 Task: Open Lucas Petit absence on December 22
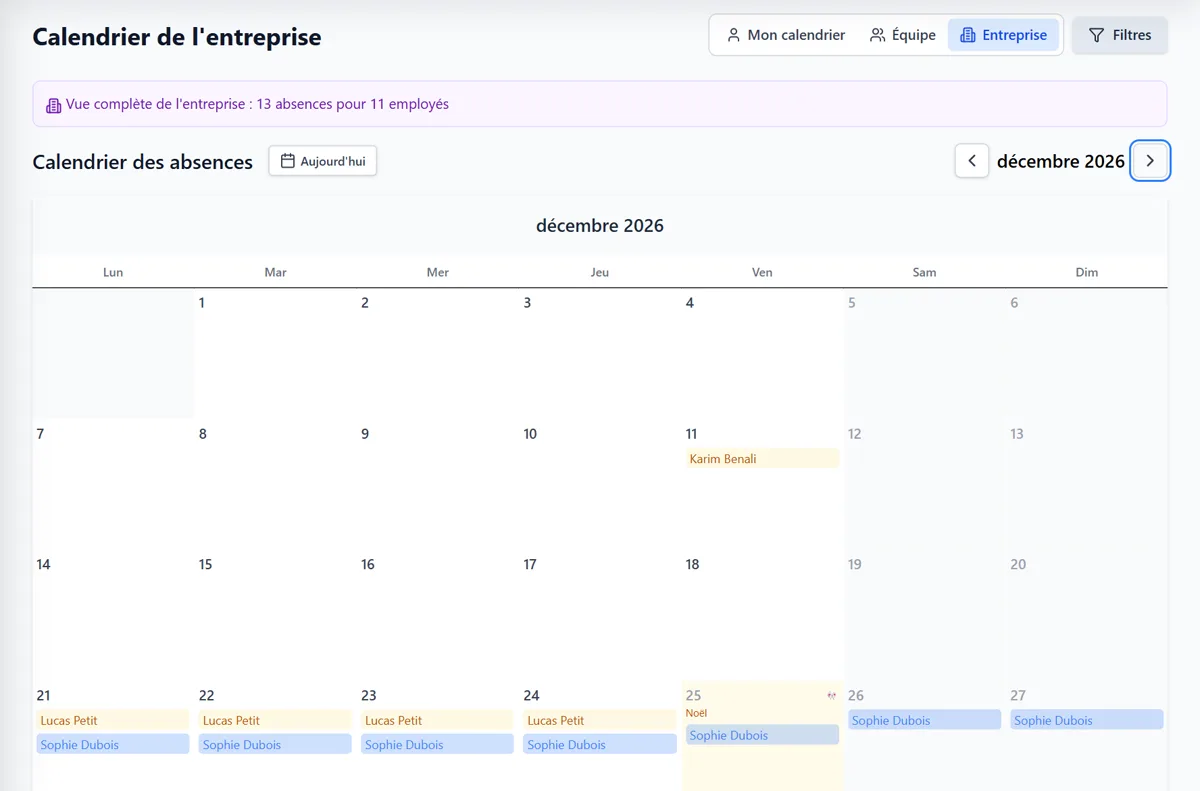click(x=275, y=720)
